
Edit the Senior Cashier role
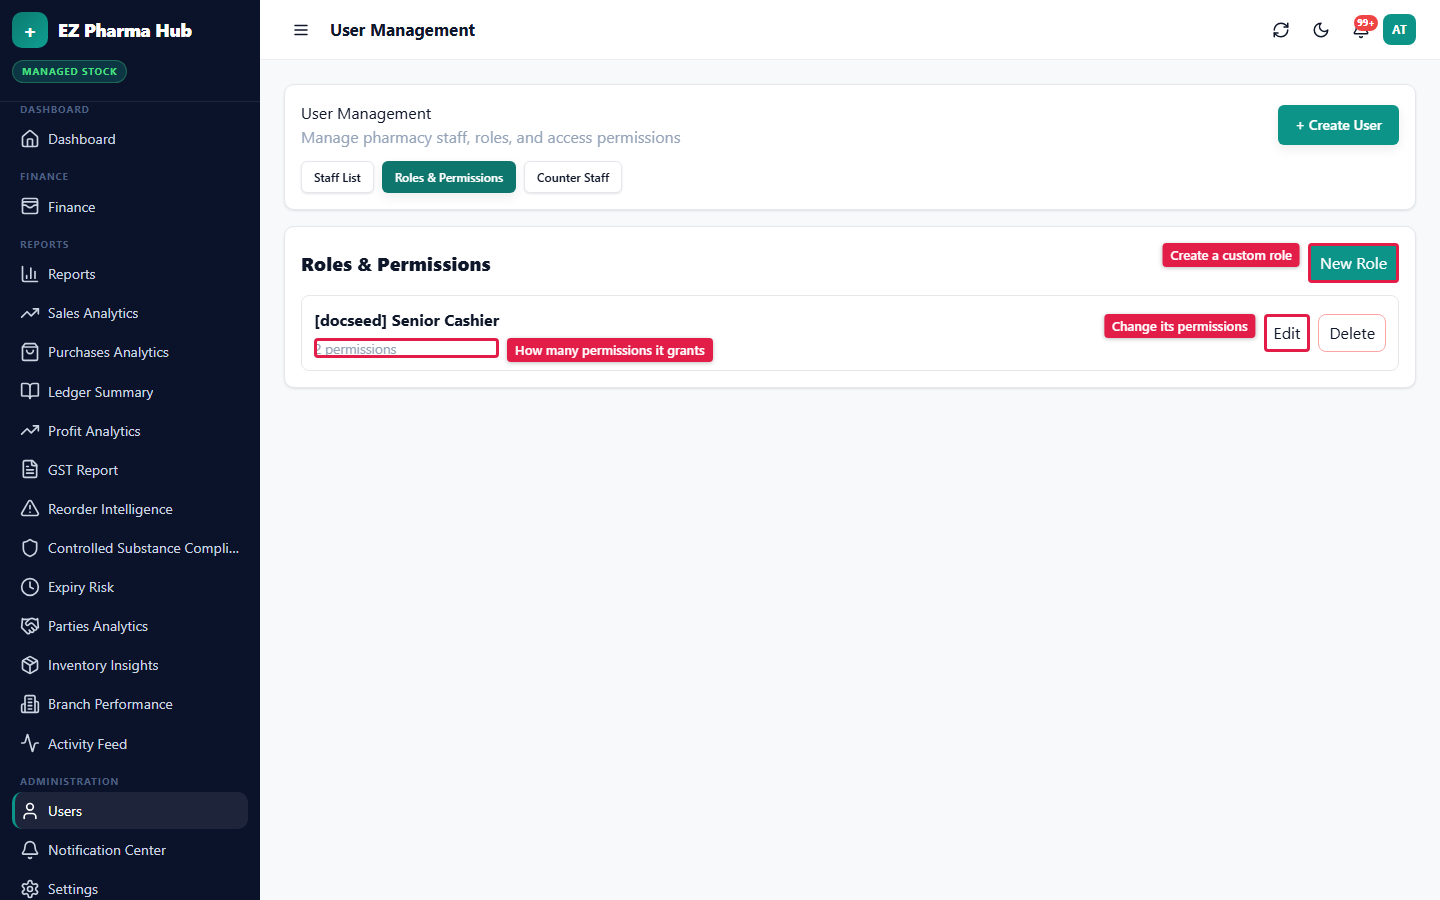pos(1287,333)
